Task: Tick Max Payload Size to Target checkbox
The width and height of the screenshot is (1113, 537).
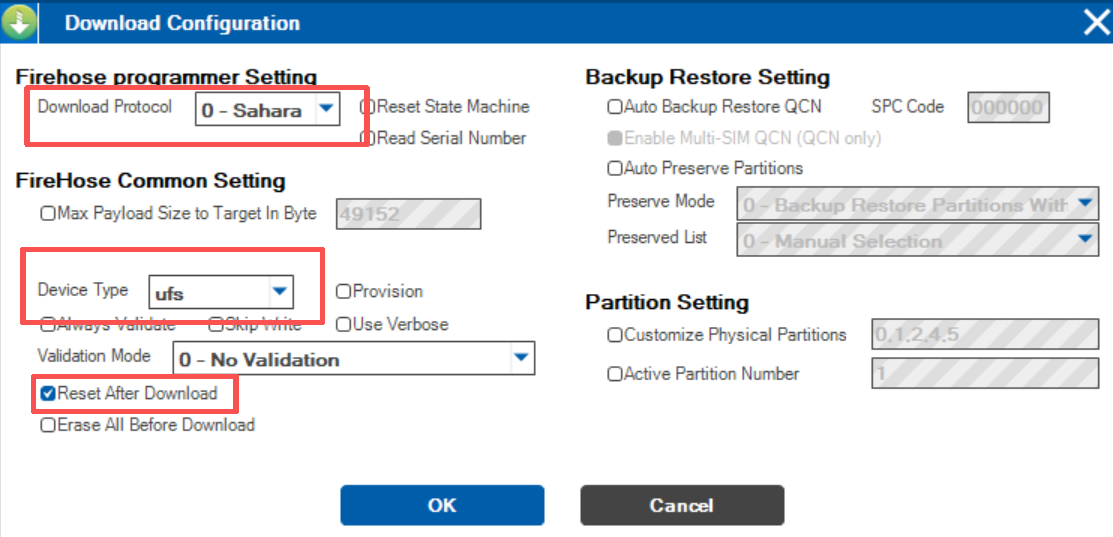Action: [x=48, y=214]
